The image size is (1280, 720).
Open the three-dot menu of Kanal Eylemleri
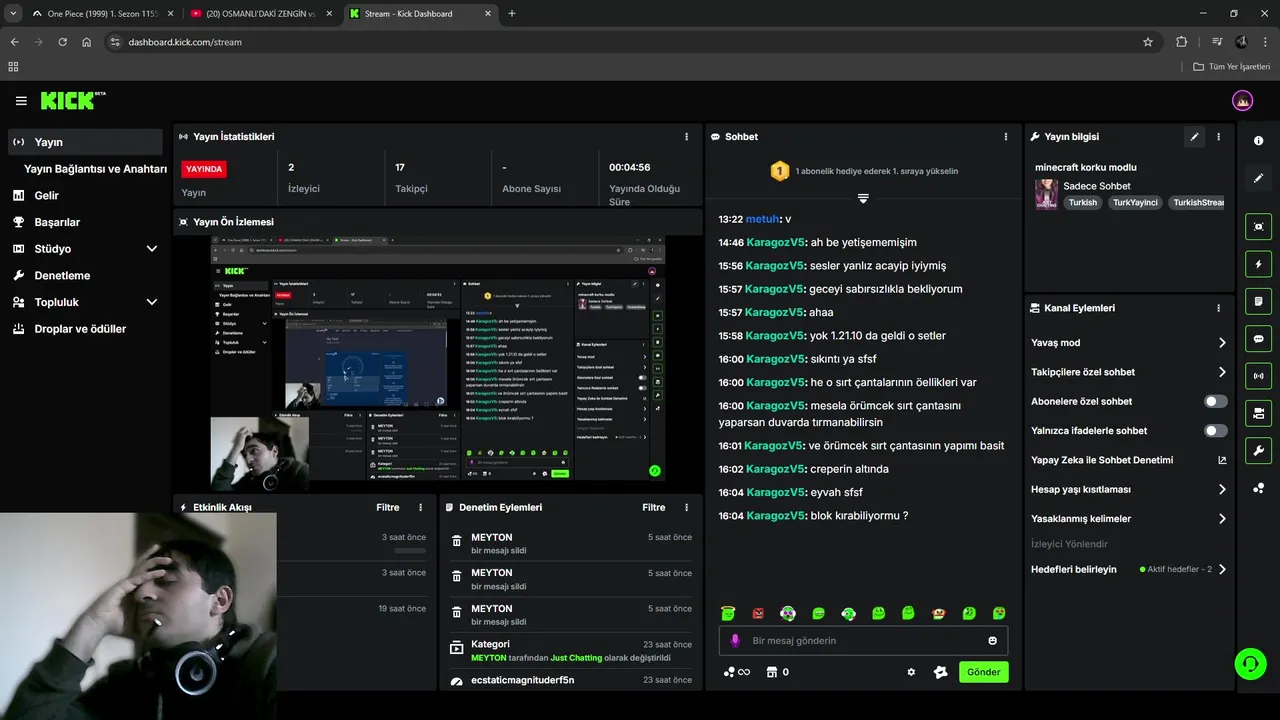point(1218,308)
